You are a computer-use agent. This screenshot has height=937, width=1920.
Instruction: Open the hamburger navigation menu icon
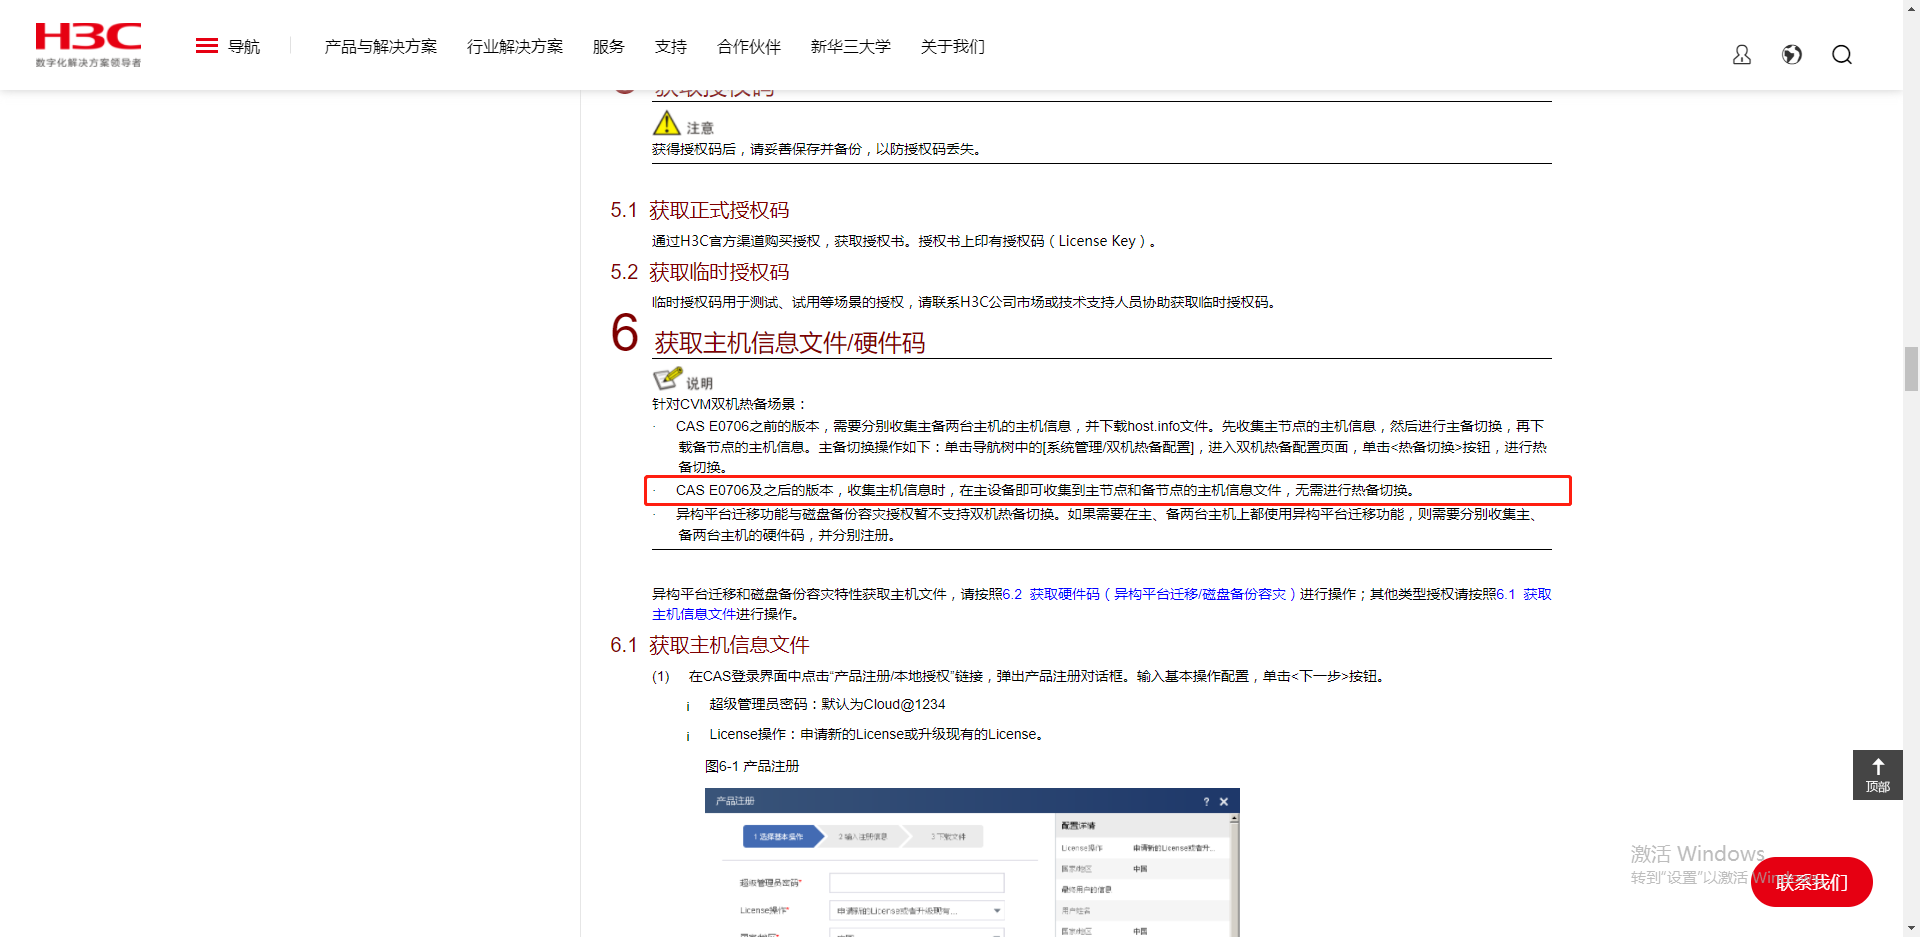coord(207,46)
